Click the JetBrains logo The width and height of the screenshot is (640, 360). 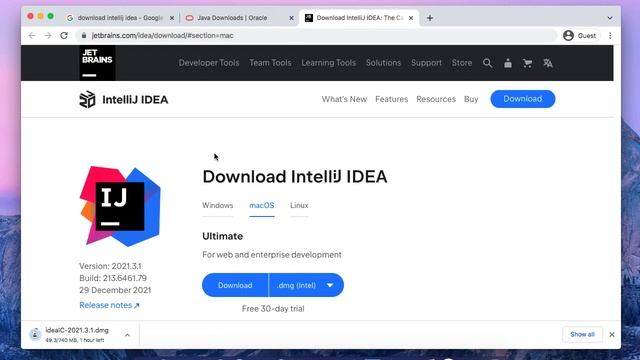tap(97, 63)
